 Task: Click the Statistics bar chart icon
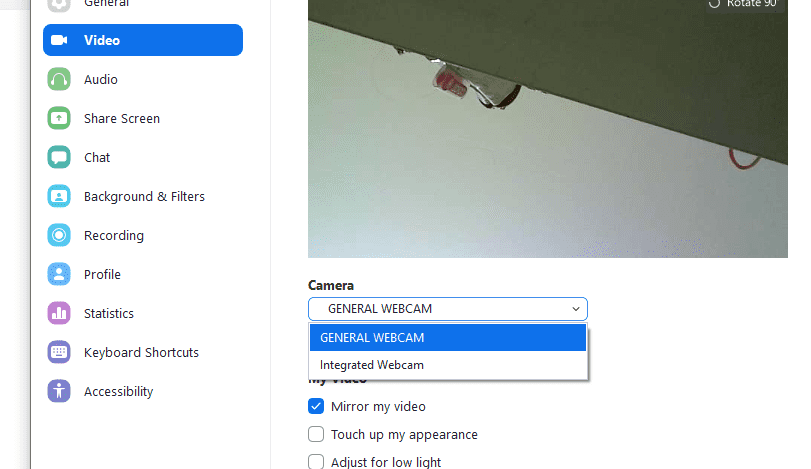(x=59, y=313)
